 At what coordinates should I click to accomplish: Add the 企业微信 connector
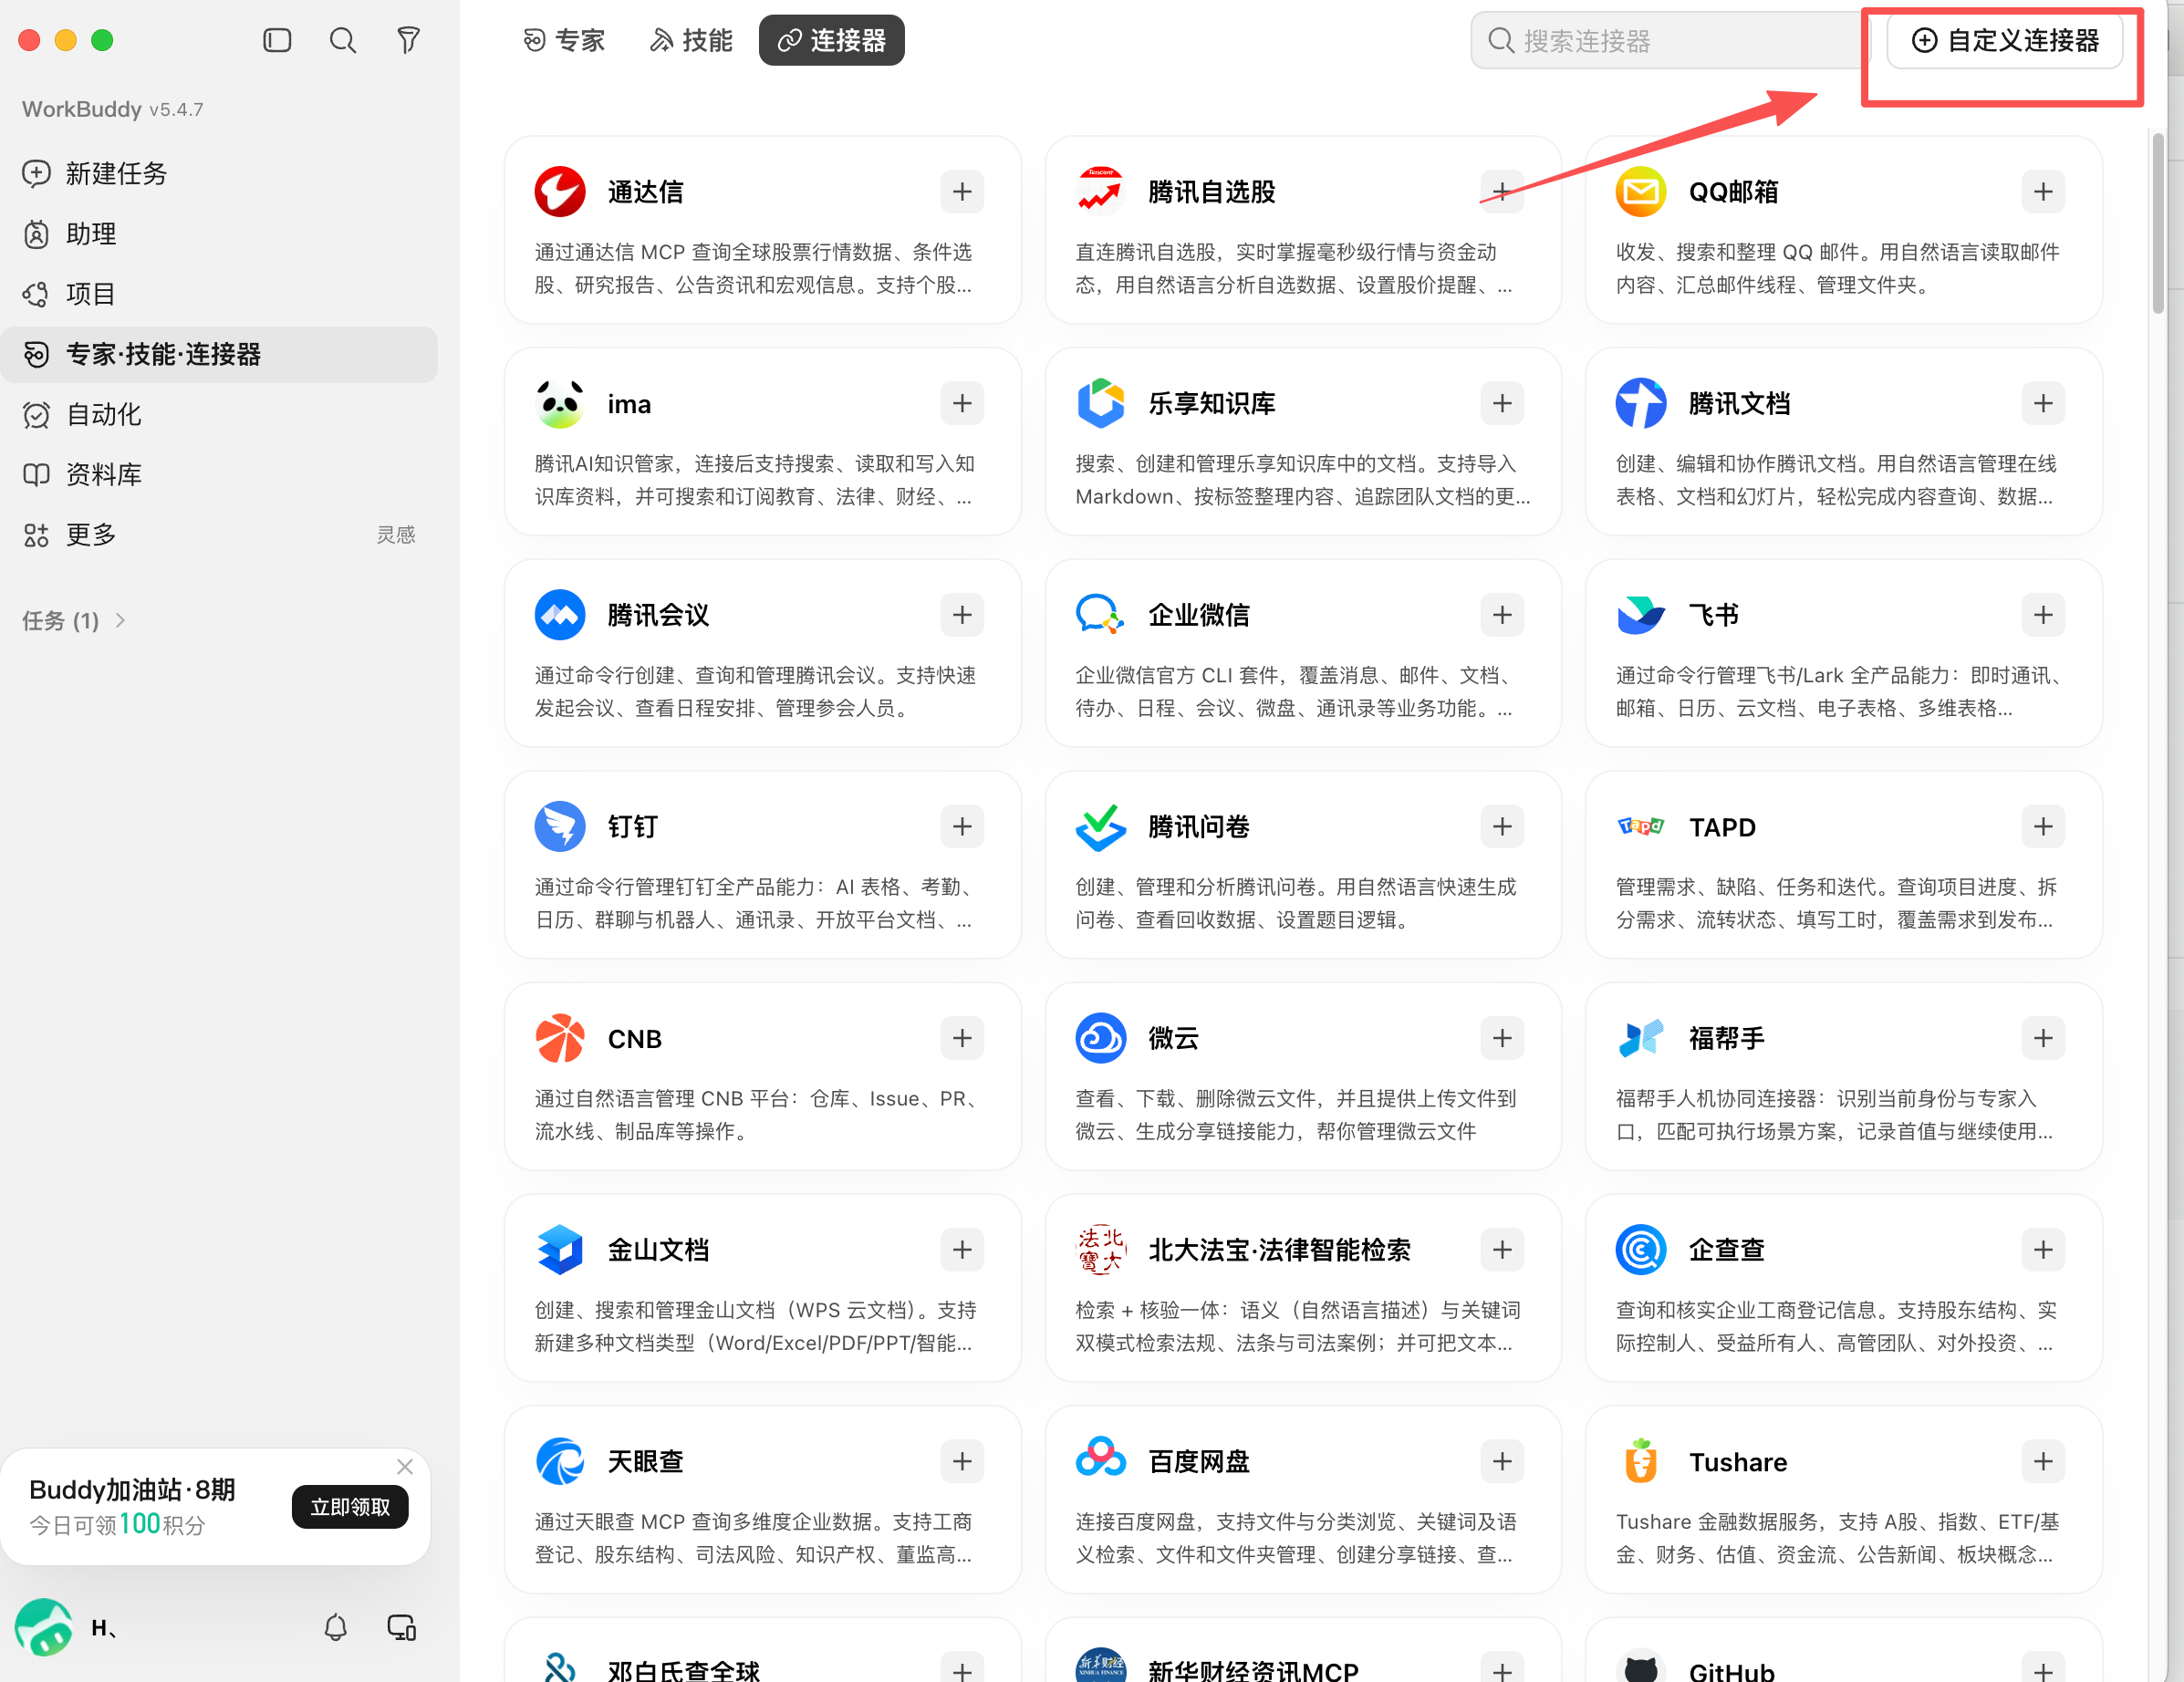[1502, 614]
